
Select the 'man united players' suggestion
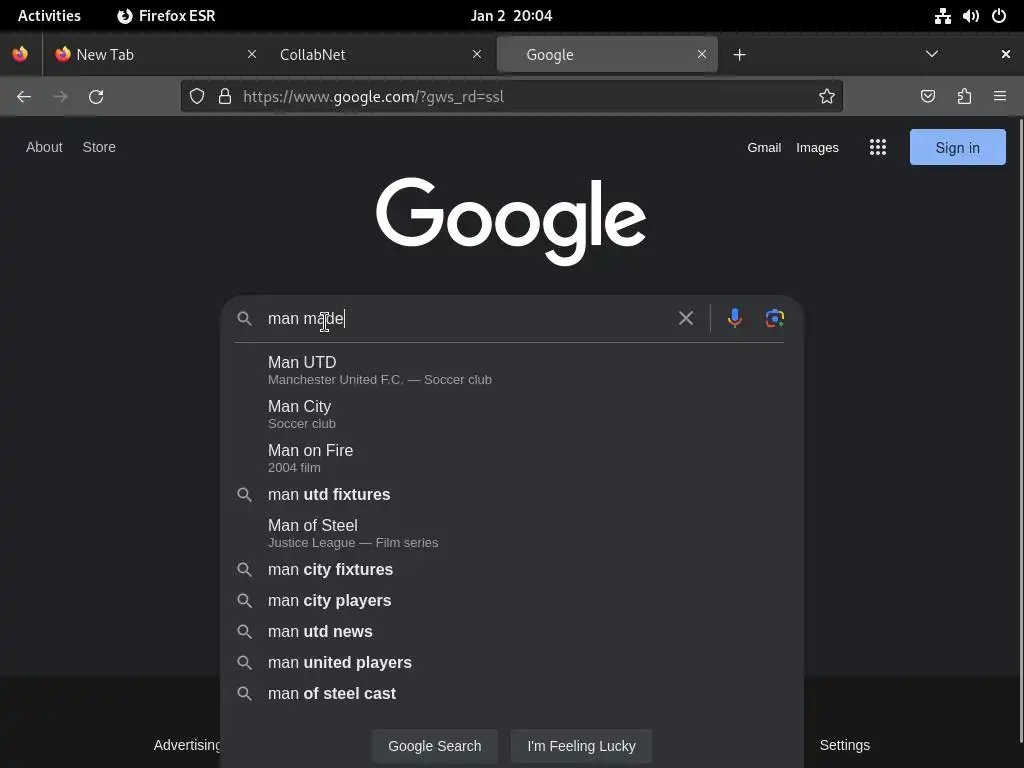(x=510, y=662)
